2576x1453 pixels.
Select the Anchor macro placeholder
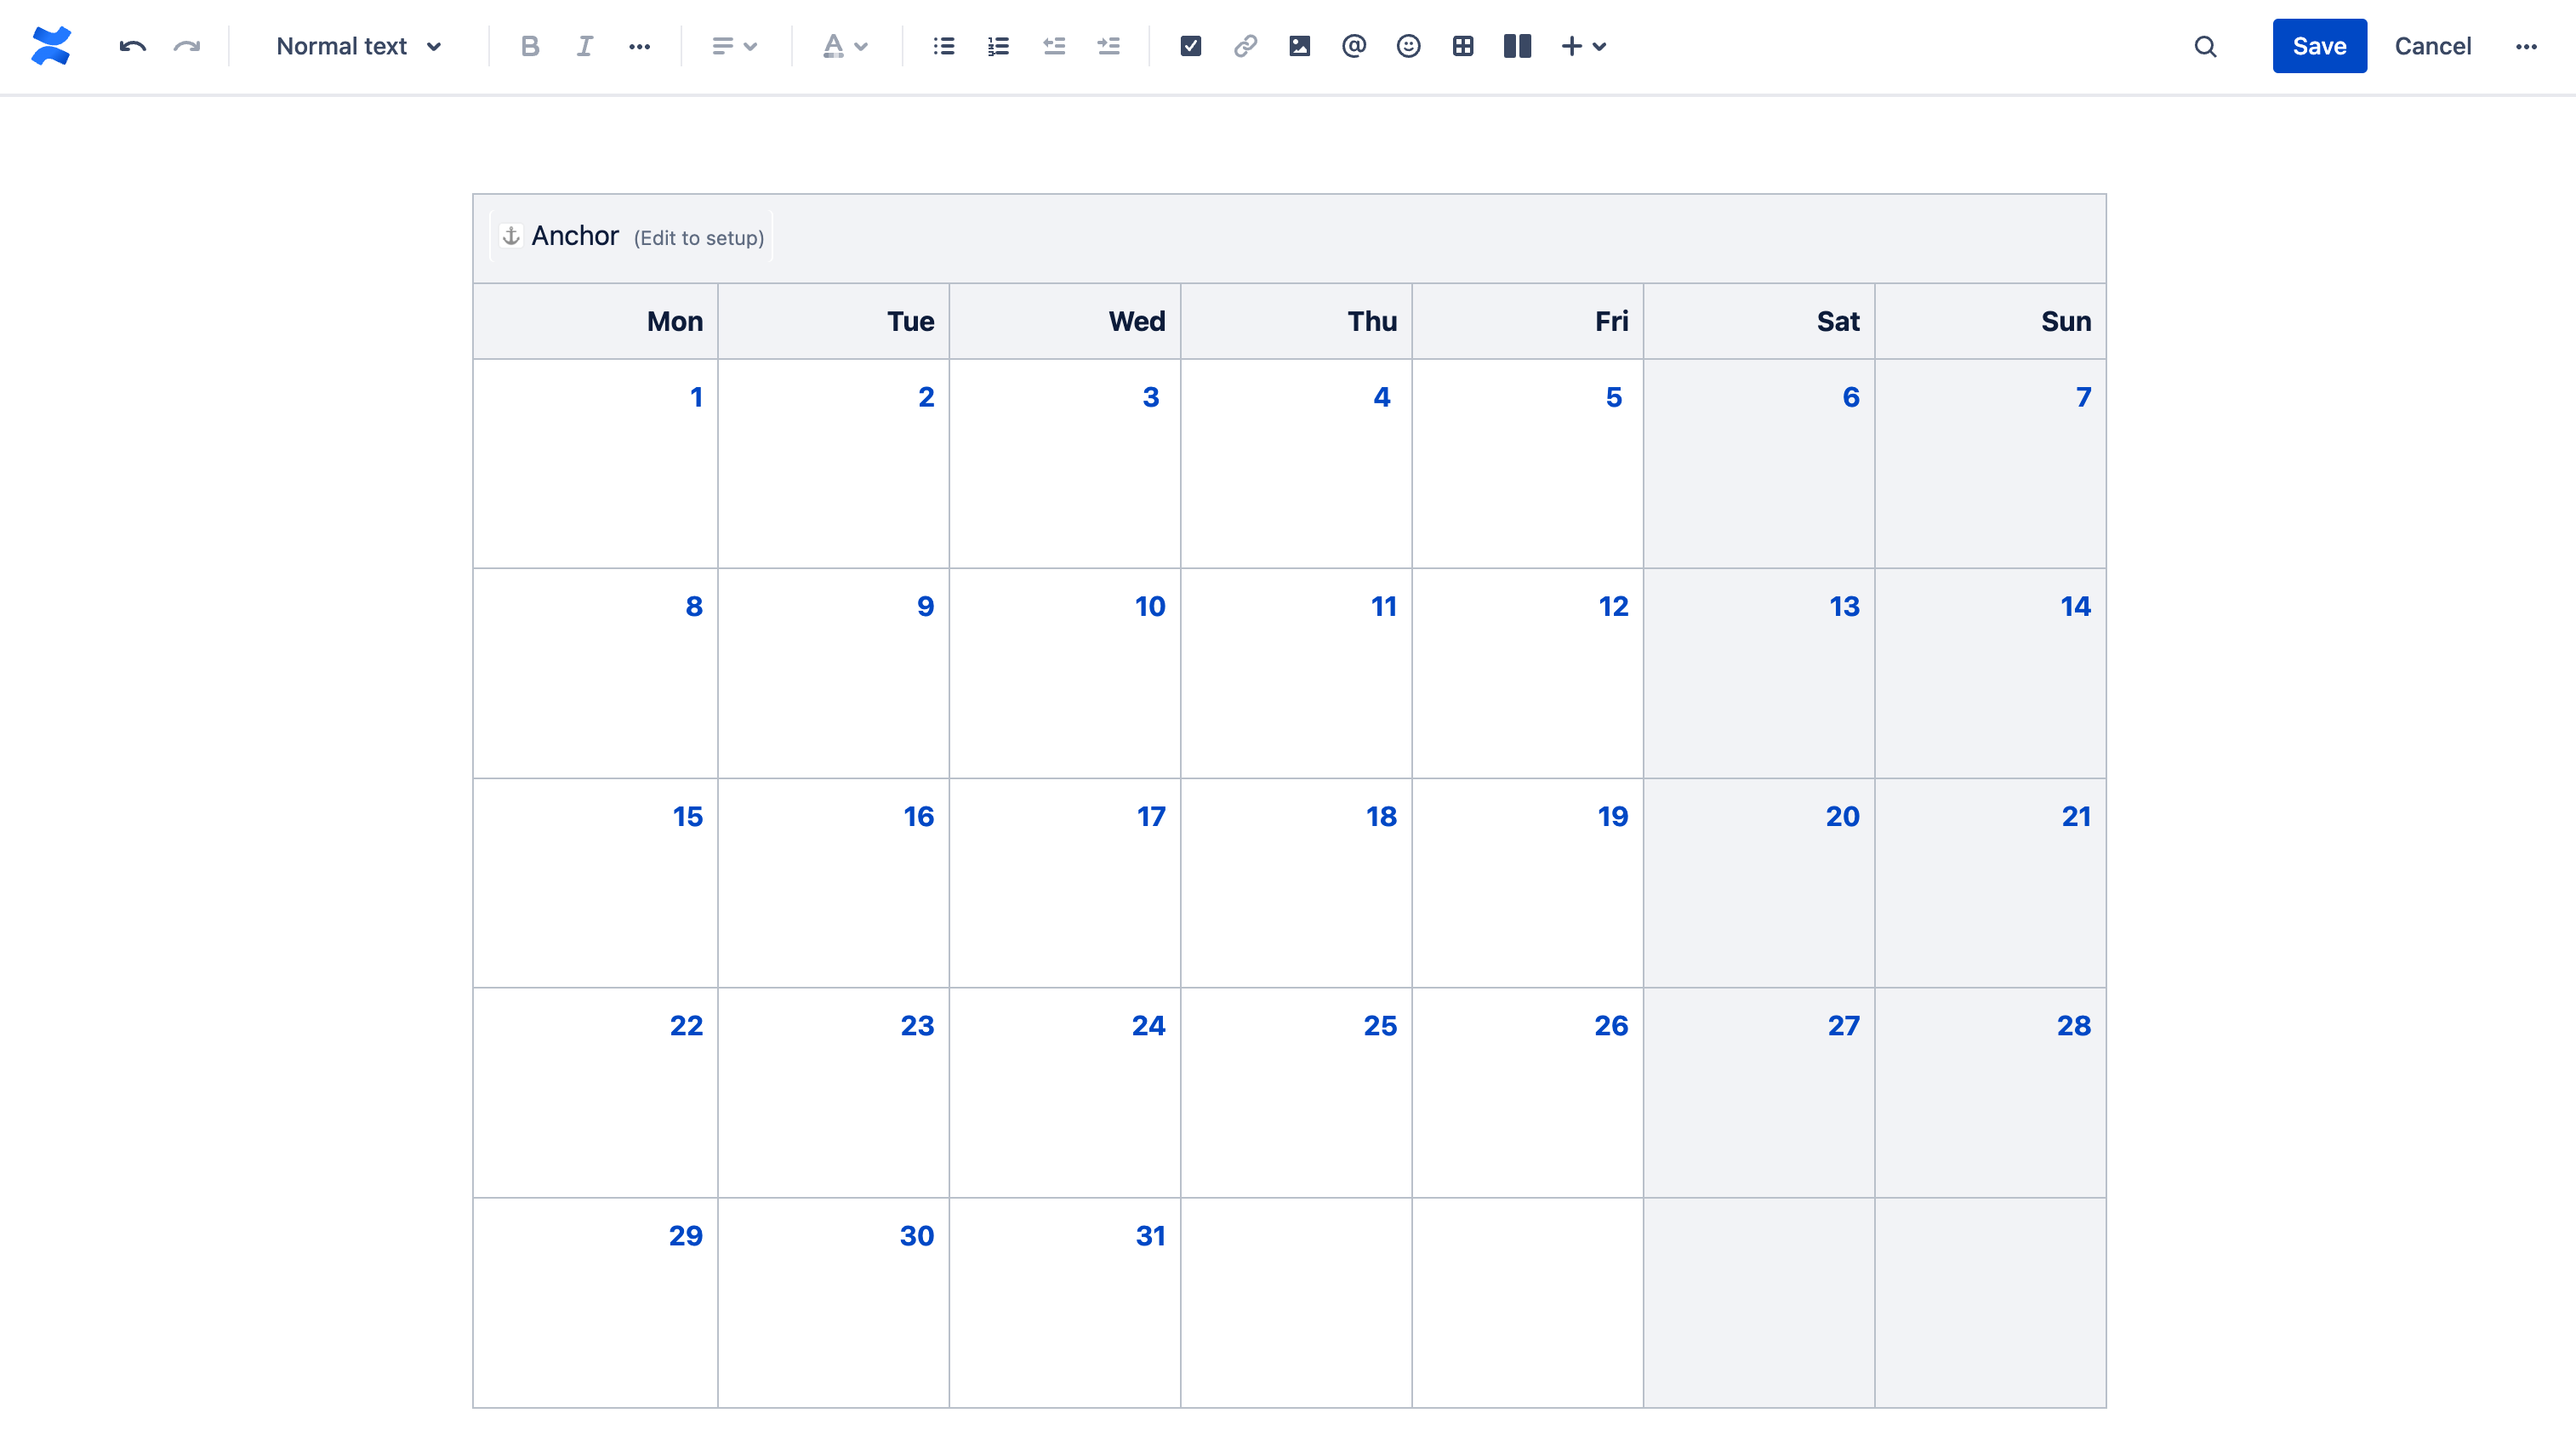point(631,236)
